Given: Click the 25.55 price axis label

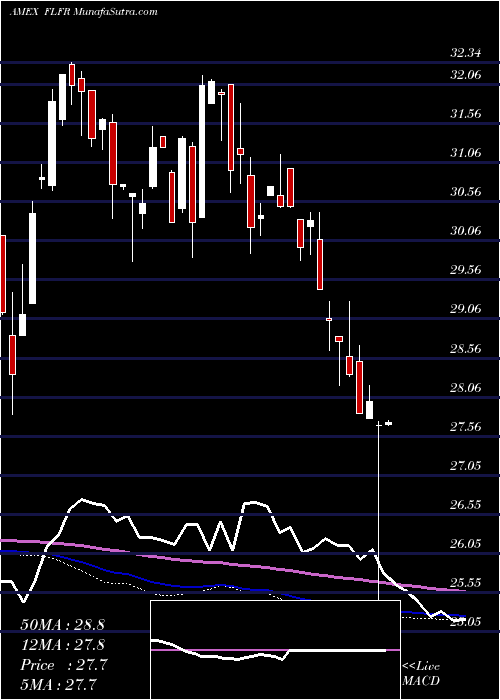Looking at the screenshot, I should 466,583.
